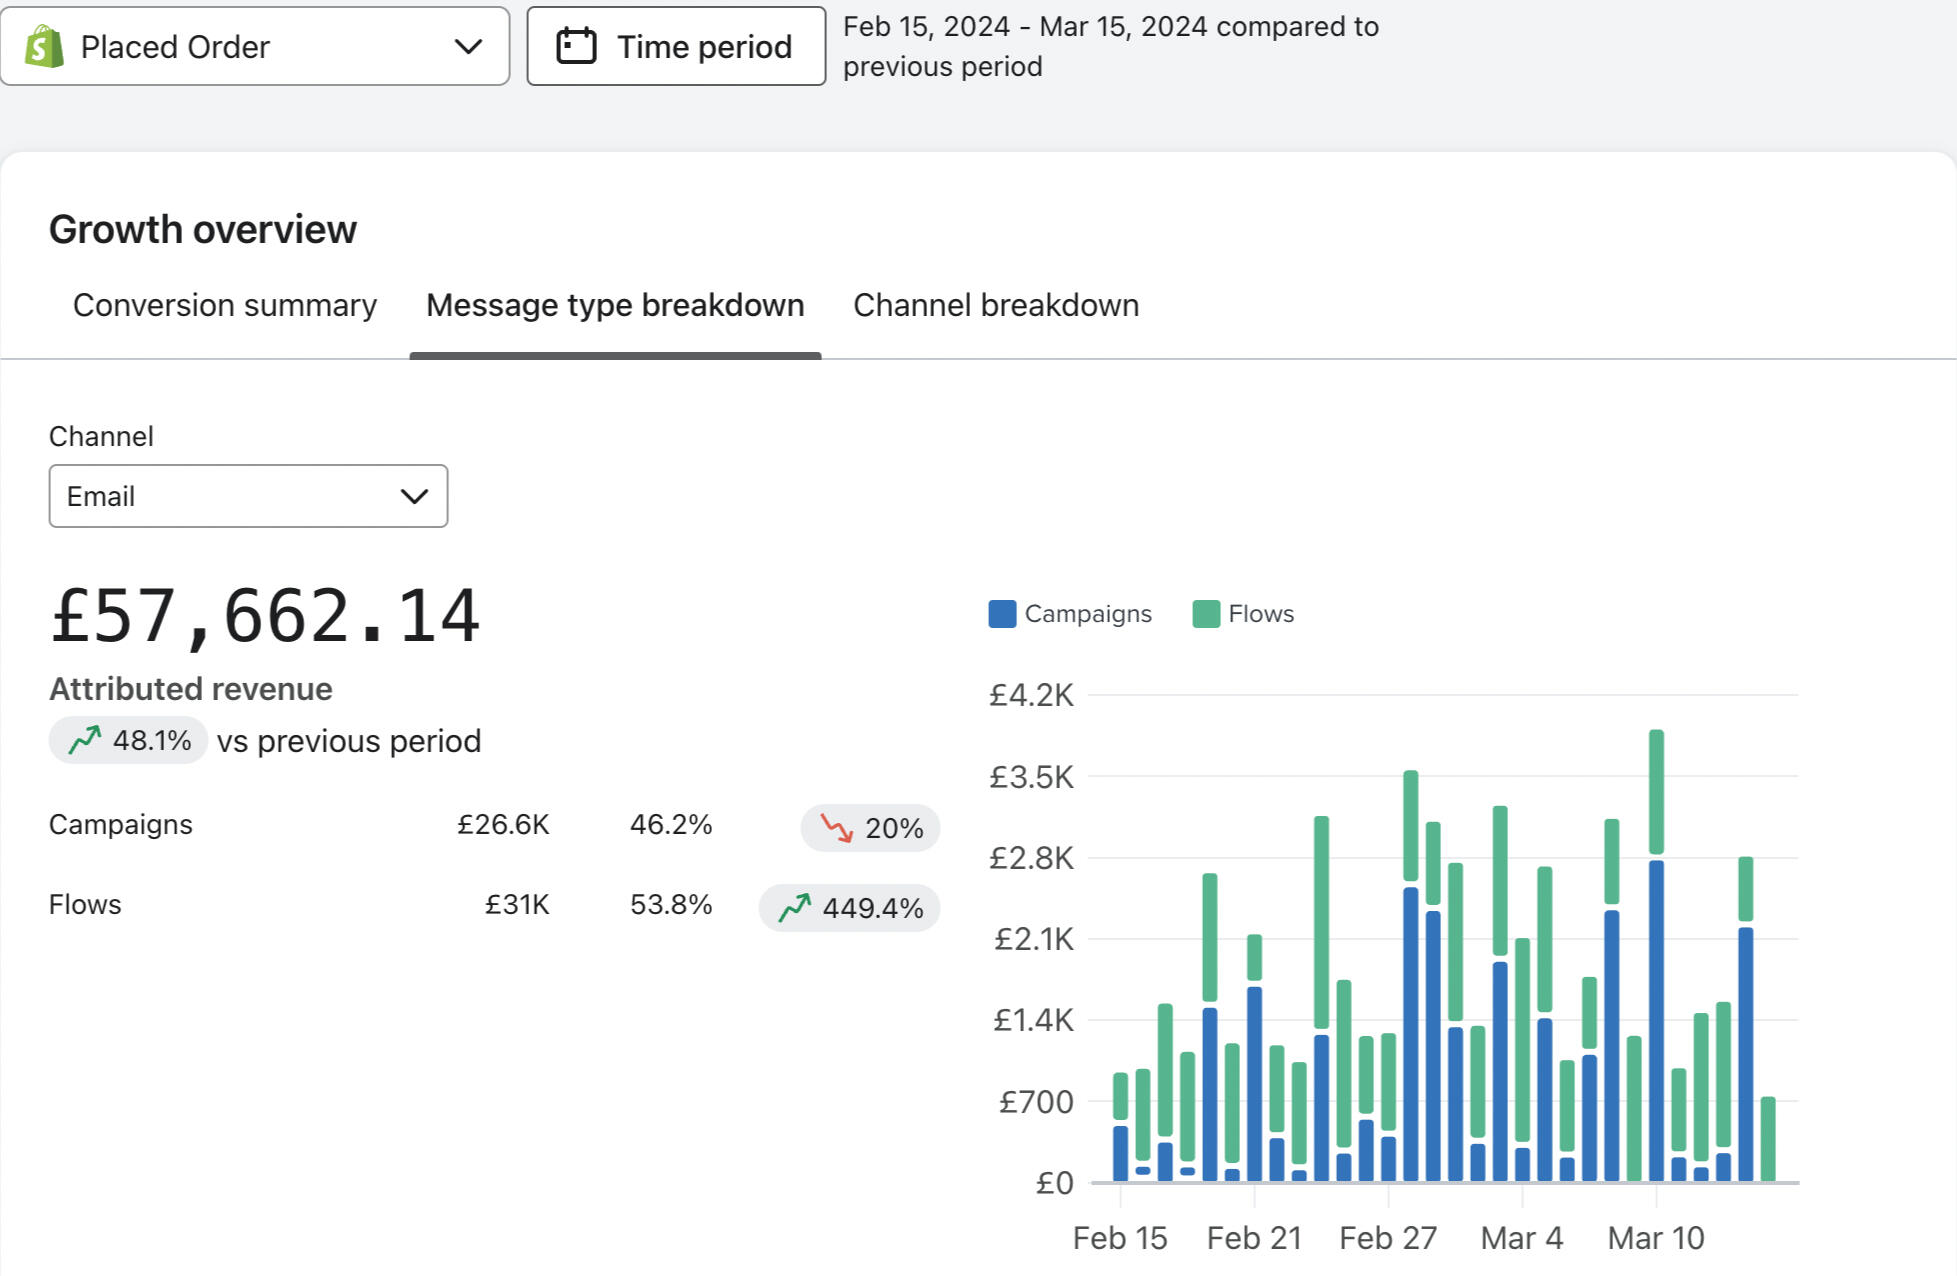1957x1276 pixels.
Task: Click the green trend arrow beside 449.4%
Action: pos(794,908)
